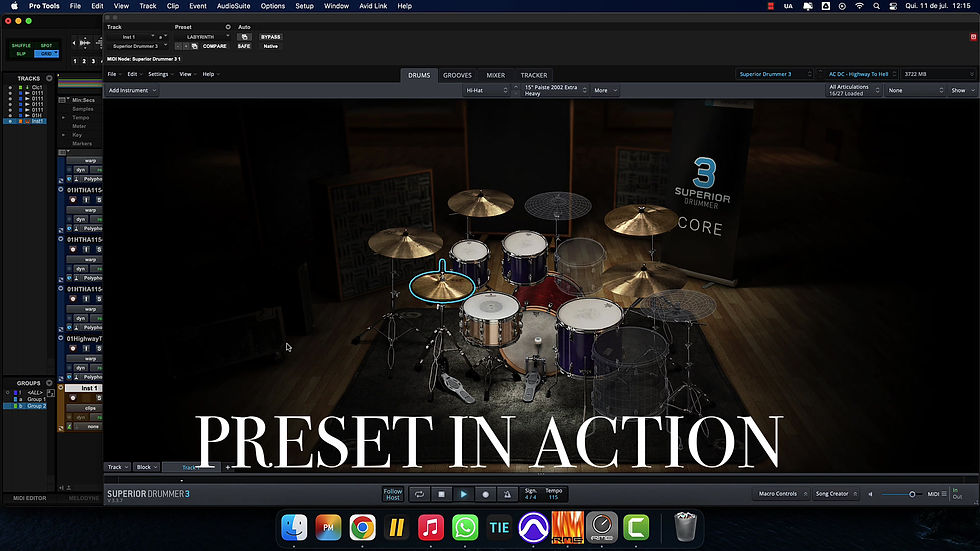Open the All Articulations dropdown
980x551 pixels.
[x=853, y=91]
